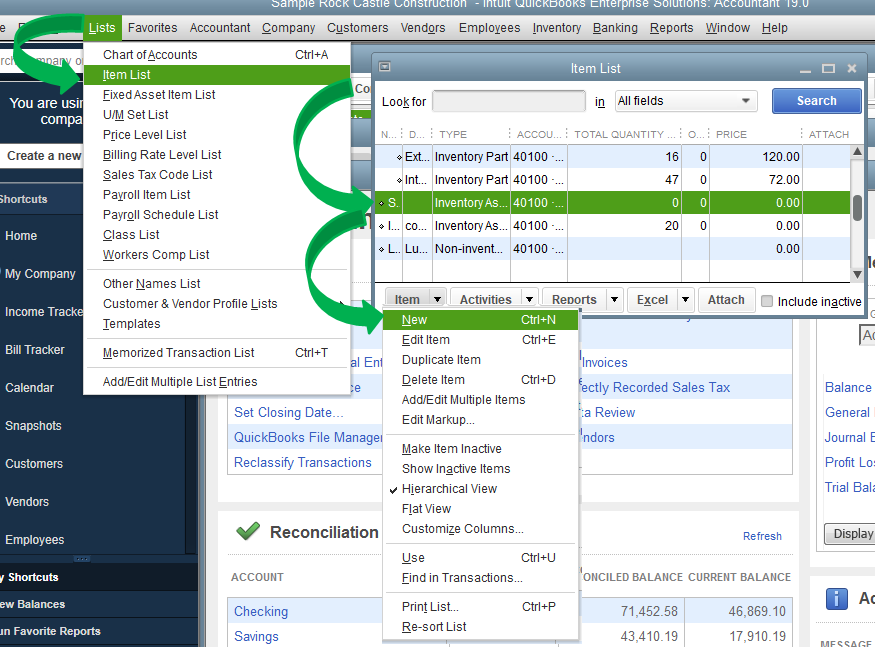This screenshot has width=875, height=647.
Task: Open the Reclassify Transactions link
Action: click(302, 463)
